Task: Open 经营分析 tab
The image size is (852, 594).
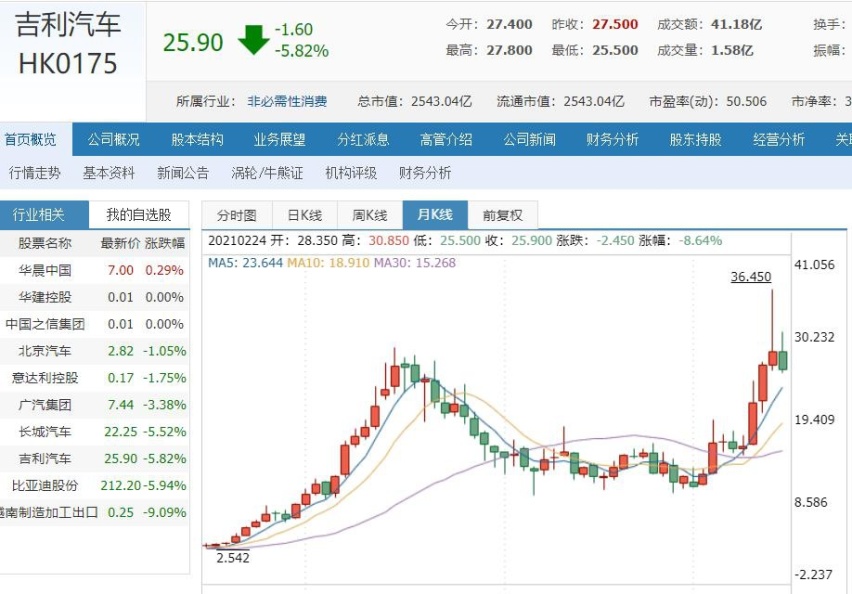Action: point(779,140)
